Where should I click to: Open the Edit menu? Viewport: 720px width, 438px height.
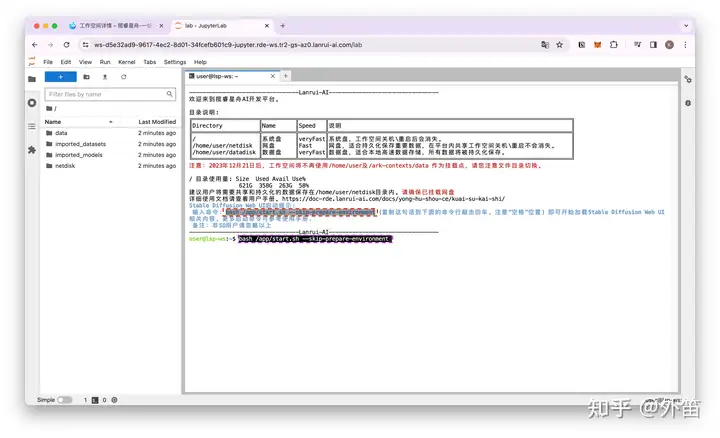coord(66,62)
